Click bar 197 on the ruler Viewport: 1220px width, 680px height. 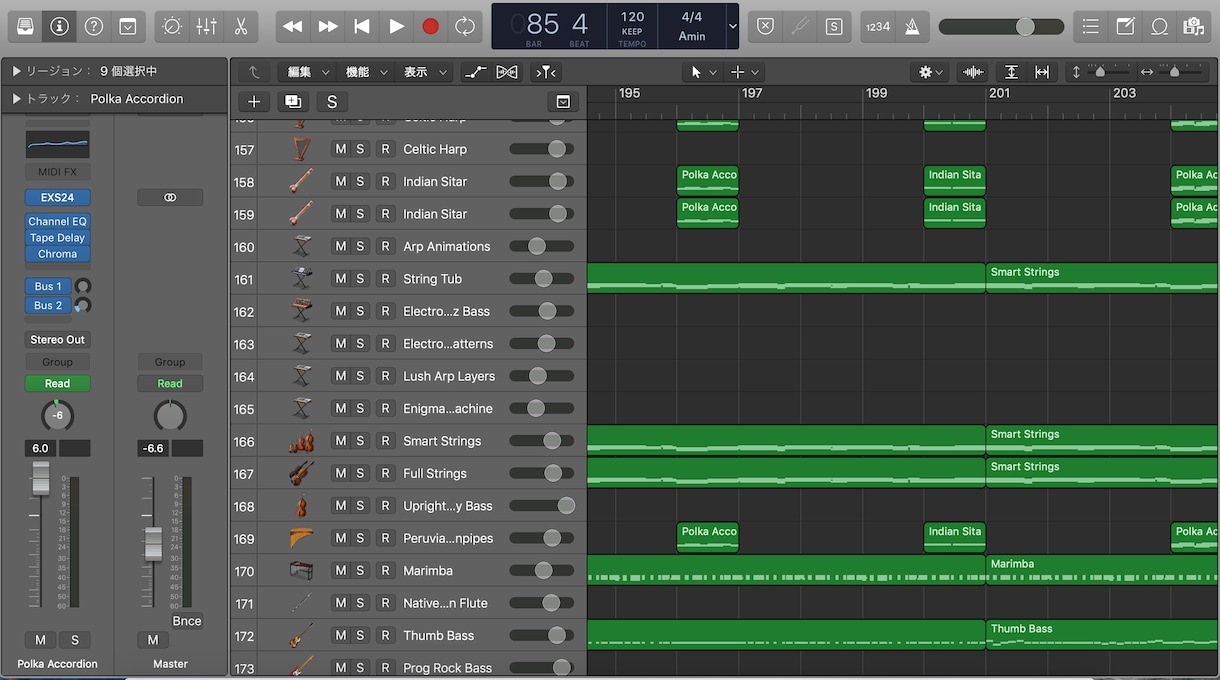coord(751,93)
